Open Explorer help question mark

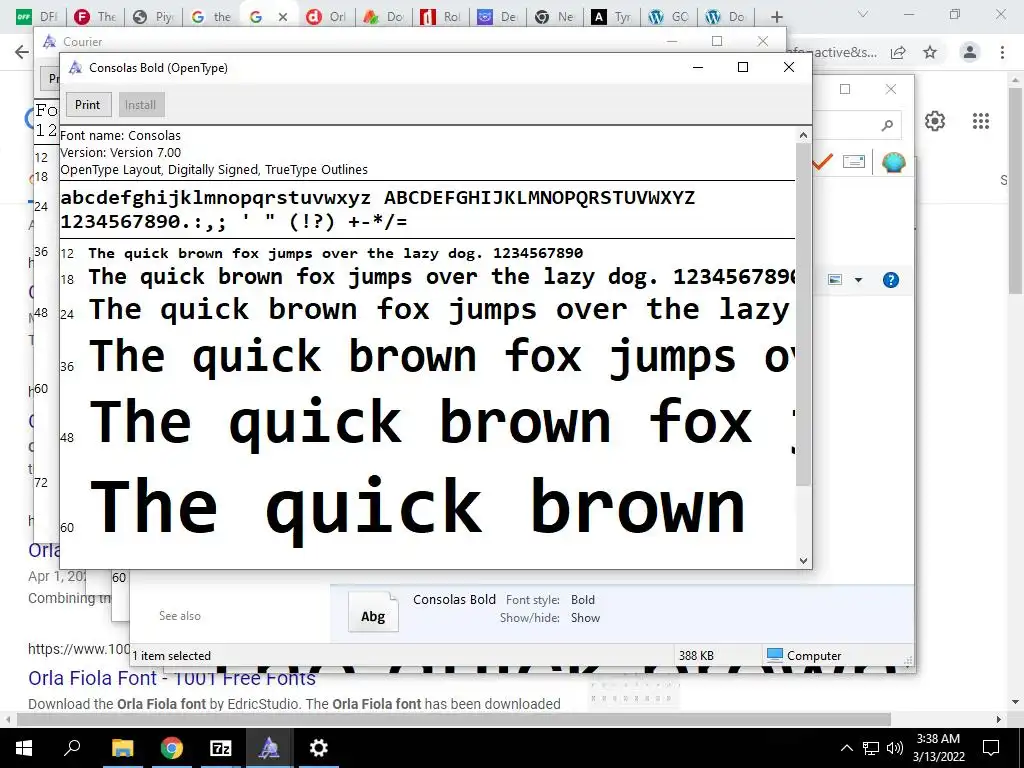tap(891, 280)
